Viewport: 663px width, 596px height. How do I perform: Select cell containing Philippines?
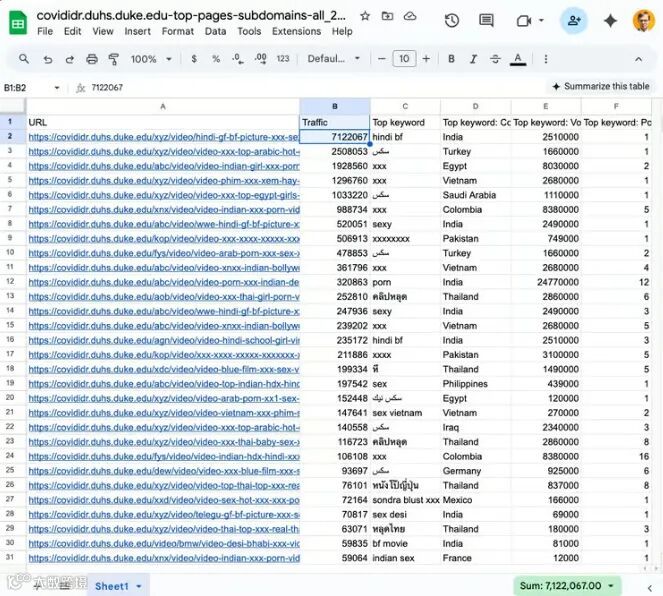(x=475, y=384)
